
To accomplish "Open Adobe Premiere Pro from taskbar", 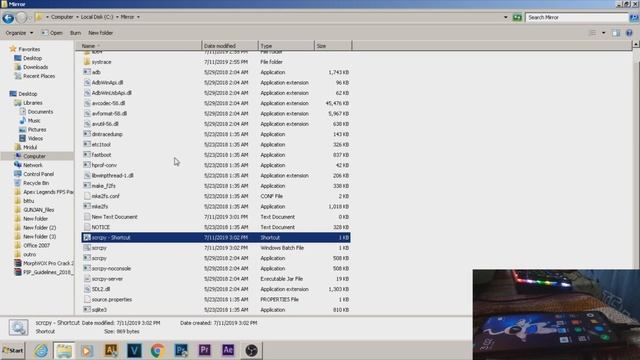I will click(x=204, y=351).
